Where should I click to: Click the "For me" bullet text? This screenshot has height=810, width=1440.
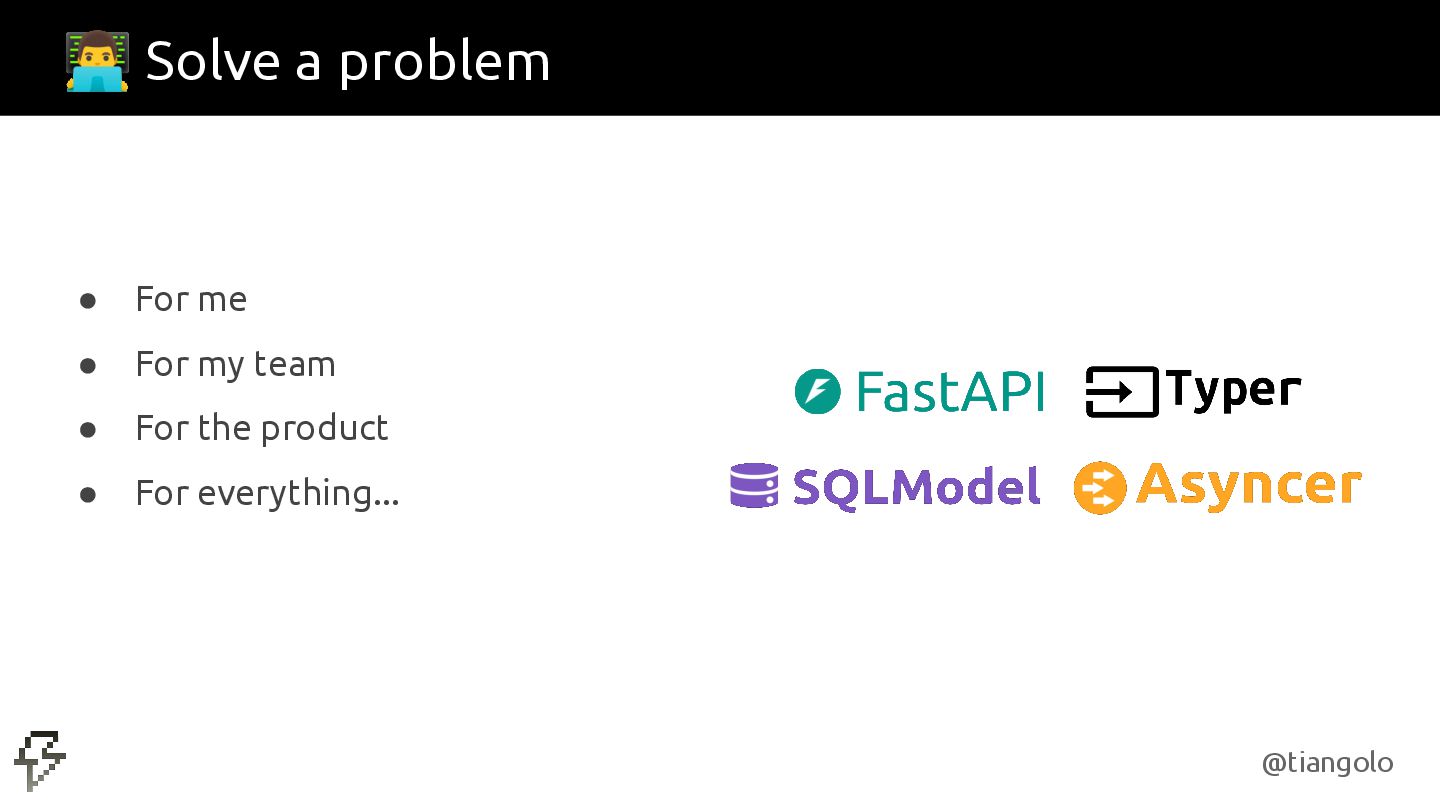tap(191, 299)
